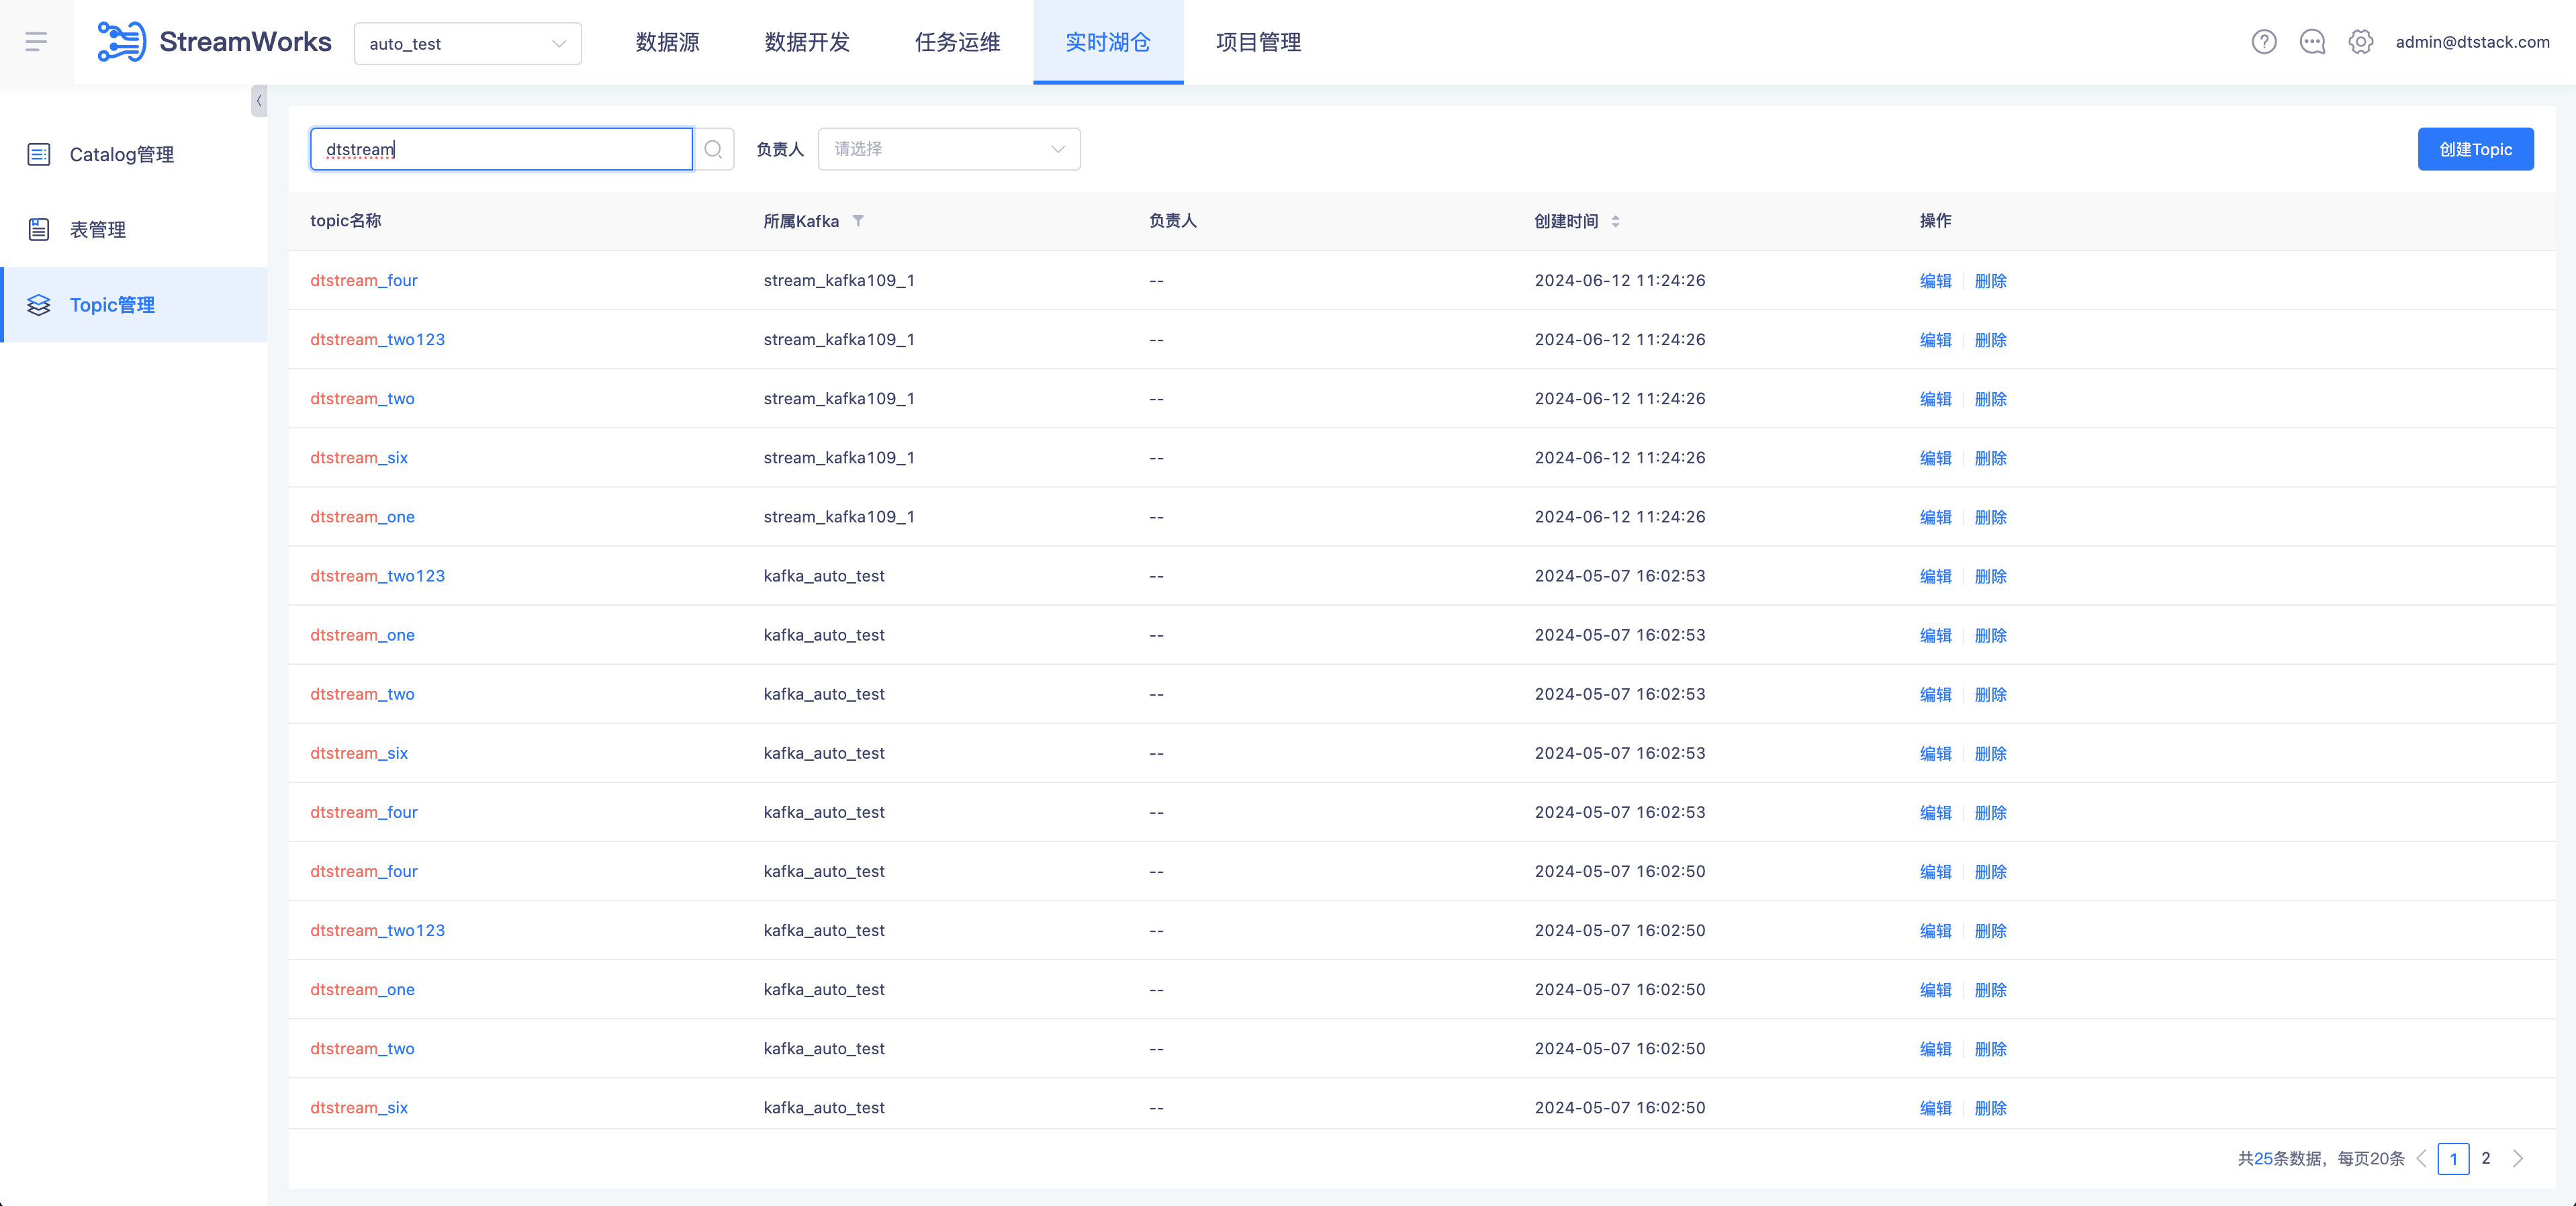The image size is (2576, 1206).
Task: Click the 表管理 sidebar icon
Action: [x=39, y=229]
